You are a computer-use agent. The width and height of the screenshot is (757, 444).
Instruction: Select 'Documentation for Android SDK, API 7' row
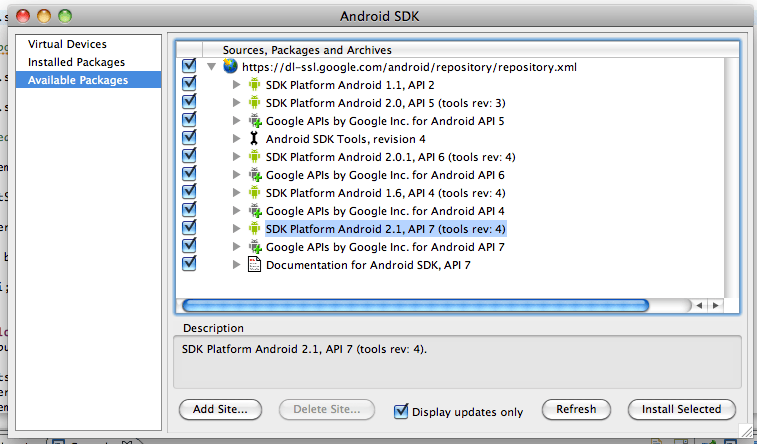pyautogui.click(x=368, y=265)
